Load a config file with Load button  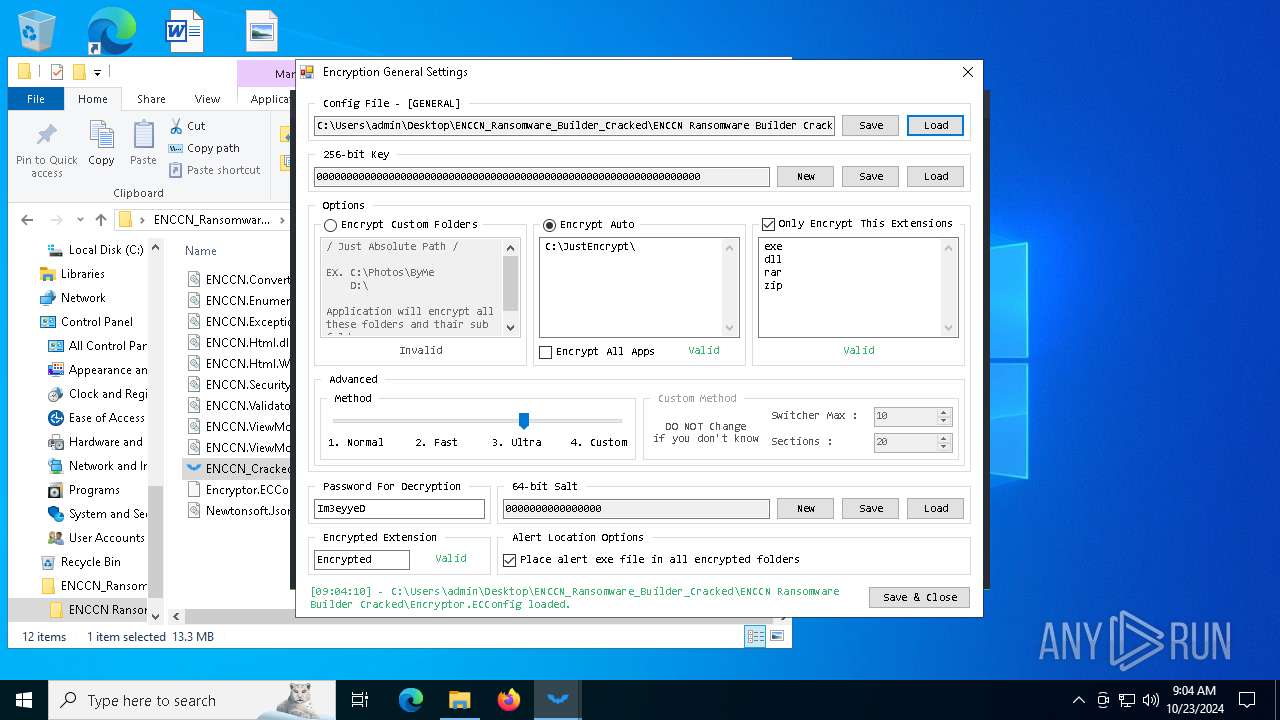pyautogui.click(x=936, y=125)
